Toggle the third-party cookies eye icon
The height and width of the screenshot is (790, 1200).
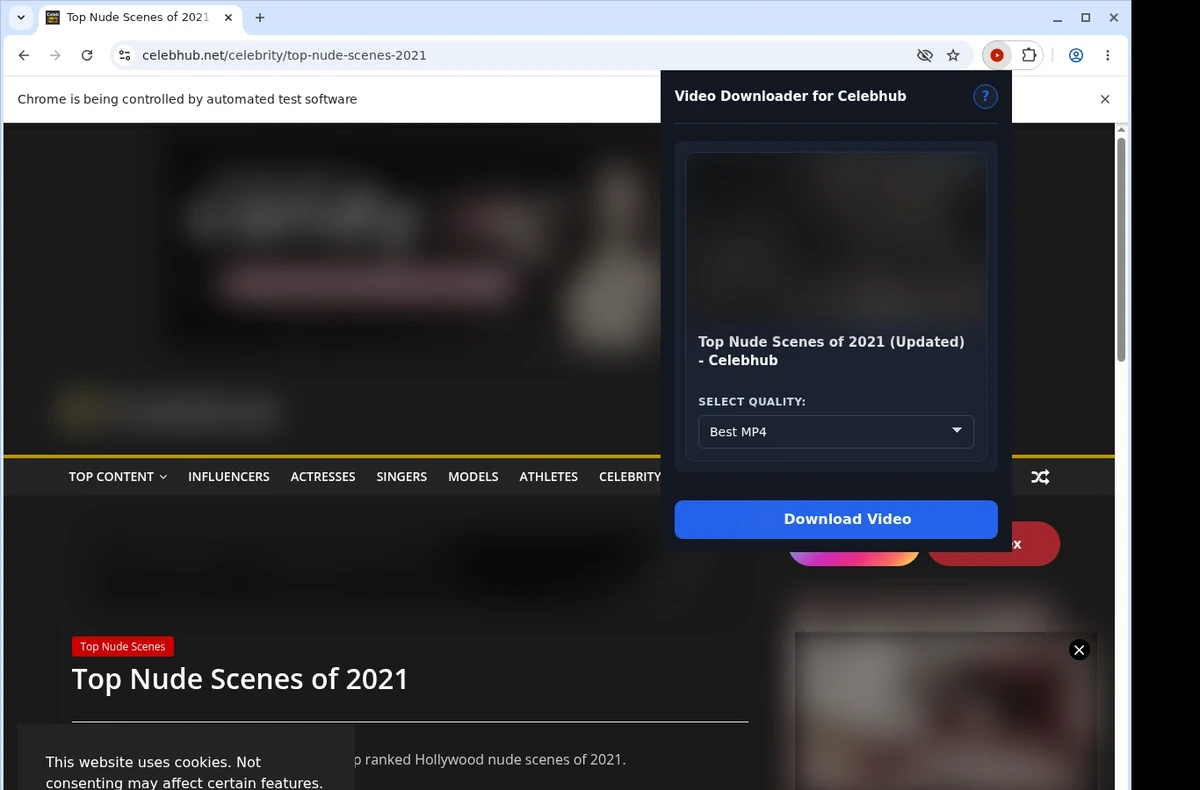(924, 56)
